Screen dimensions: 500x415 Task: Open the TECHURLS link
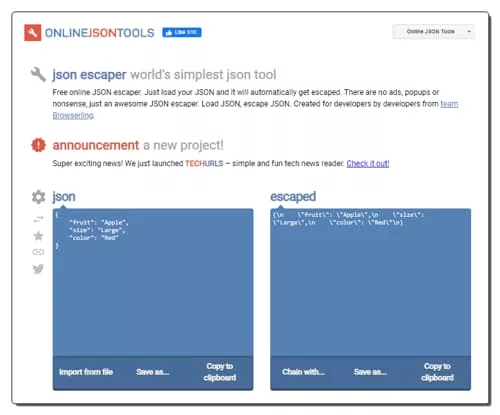204,163
